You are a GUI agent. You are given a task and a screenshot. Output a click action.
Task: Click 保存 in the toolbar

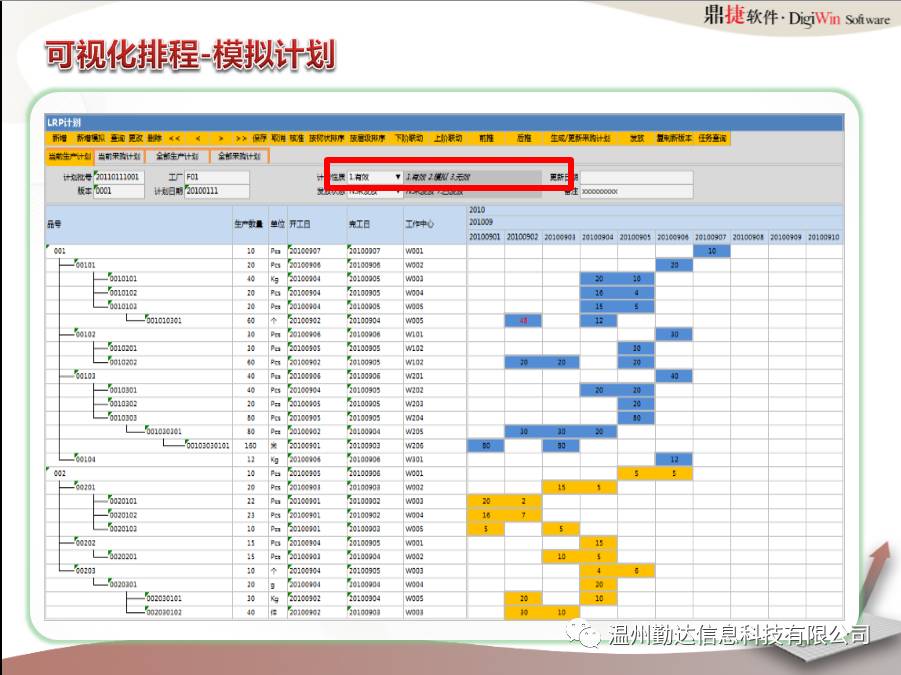[x=260, y=138]
